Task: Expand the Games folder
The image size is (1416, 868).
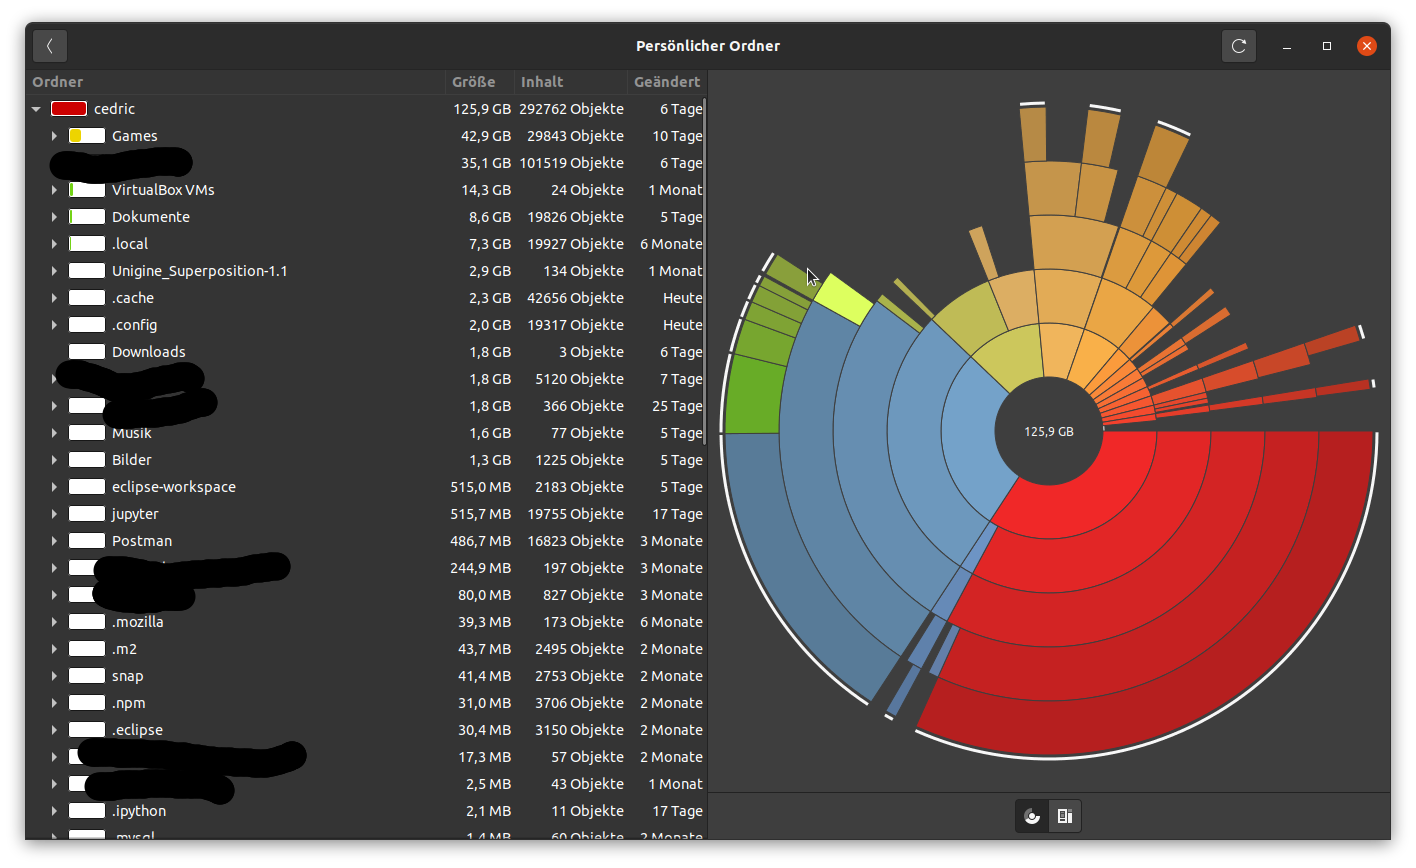Action: pos(54,136)
